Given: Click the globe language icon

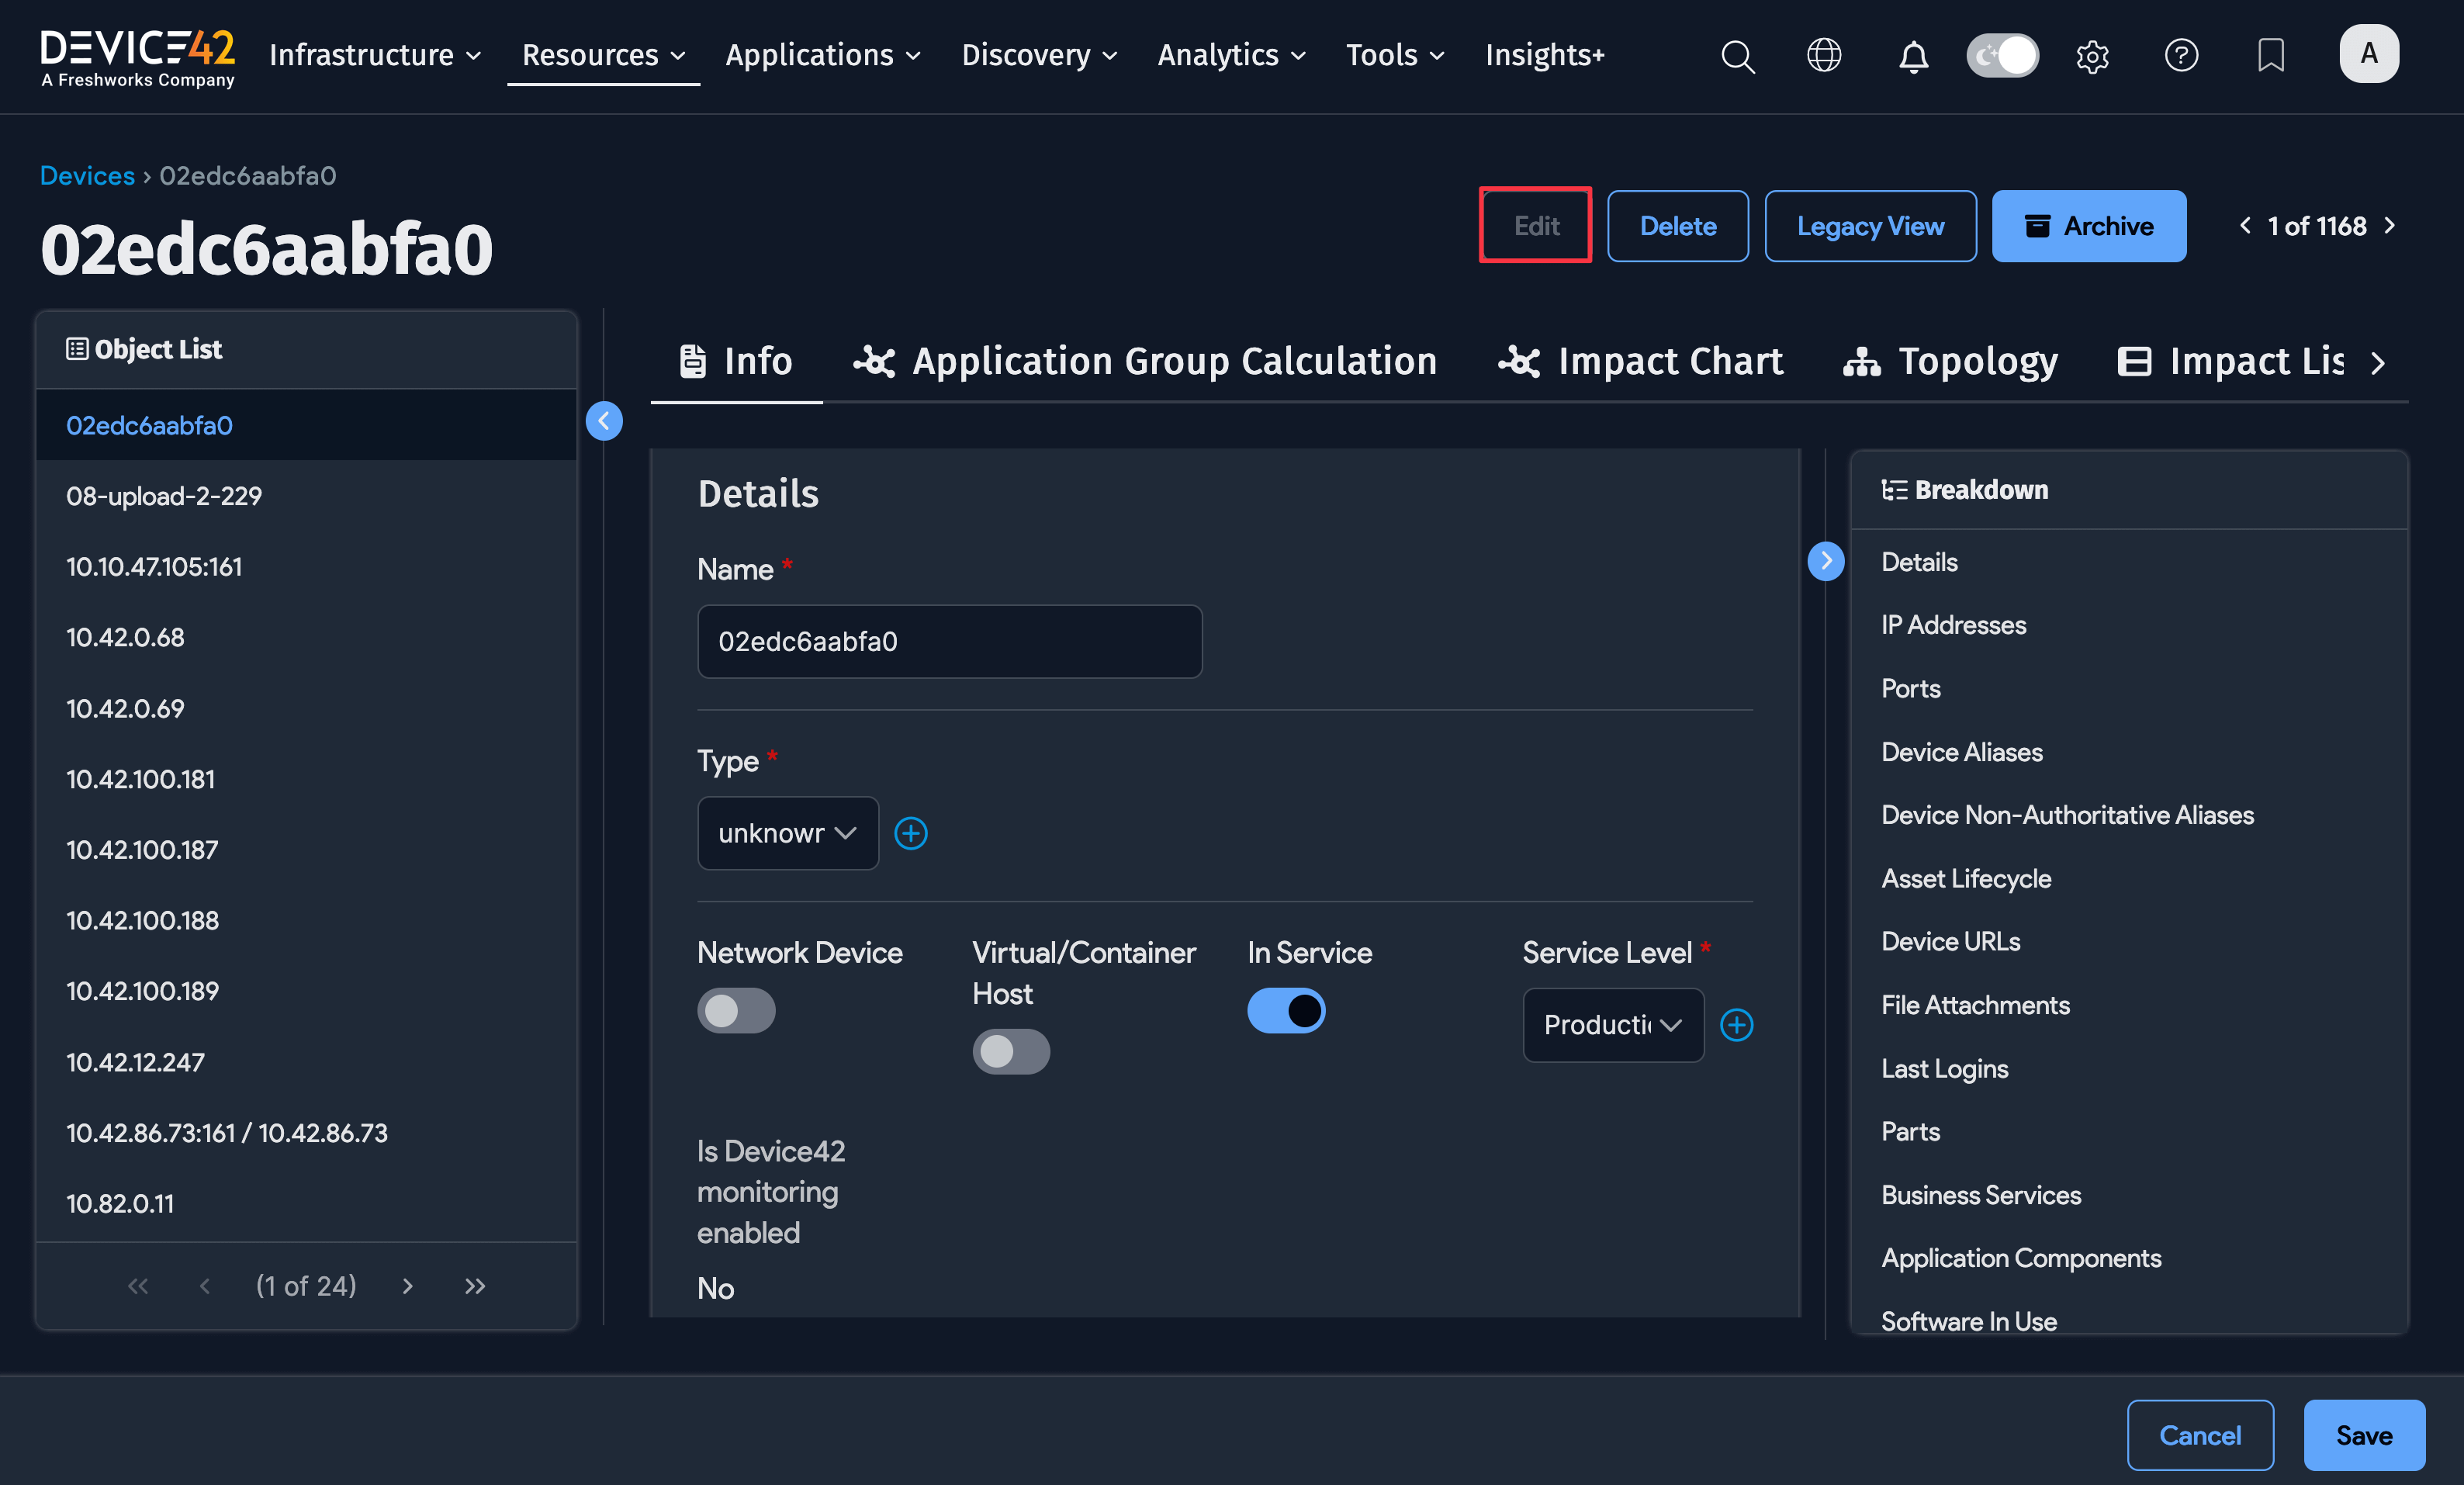Looking at the screenshot, I should (x=1824, y=55).
